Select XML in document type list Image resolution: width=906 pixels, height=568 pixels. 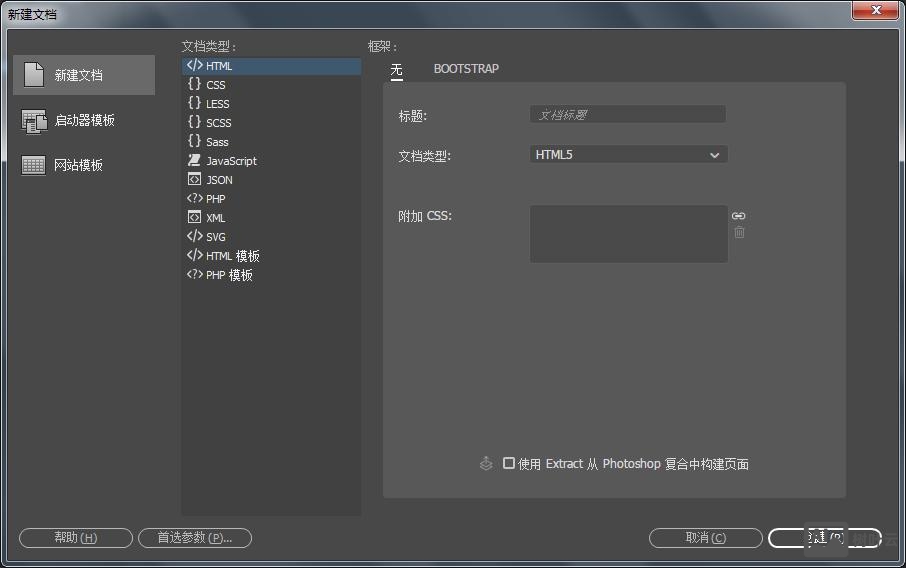click(x=272, y=218)
